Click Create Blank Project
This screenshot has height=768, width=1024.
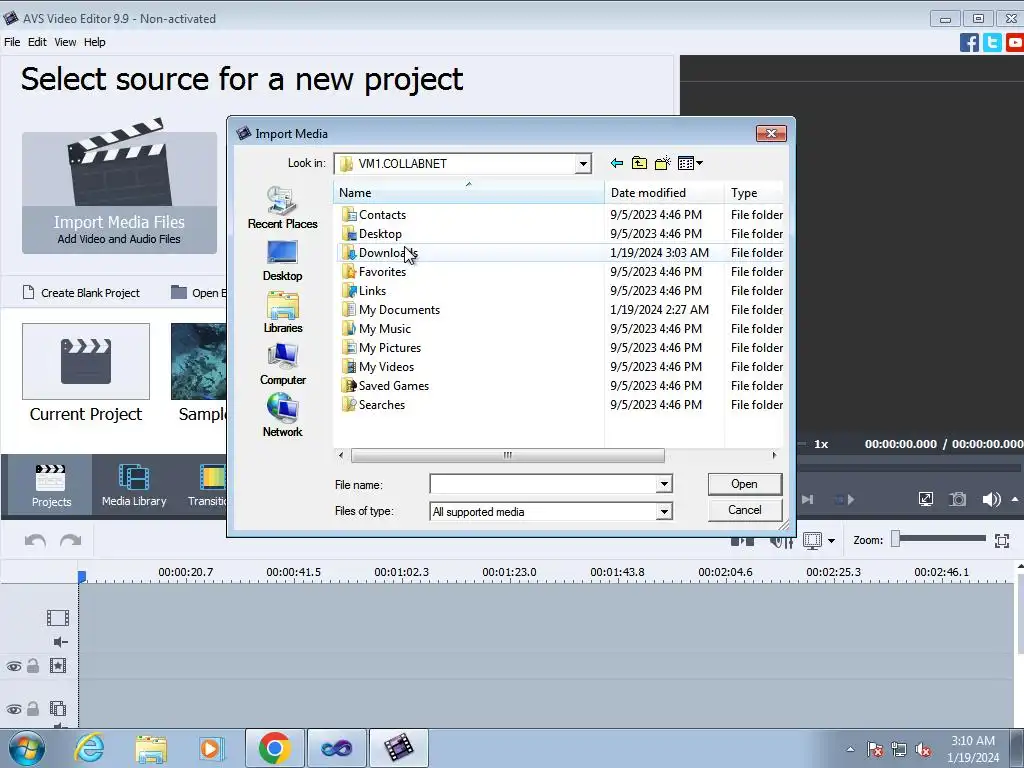point(82,293)
